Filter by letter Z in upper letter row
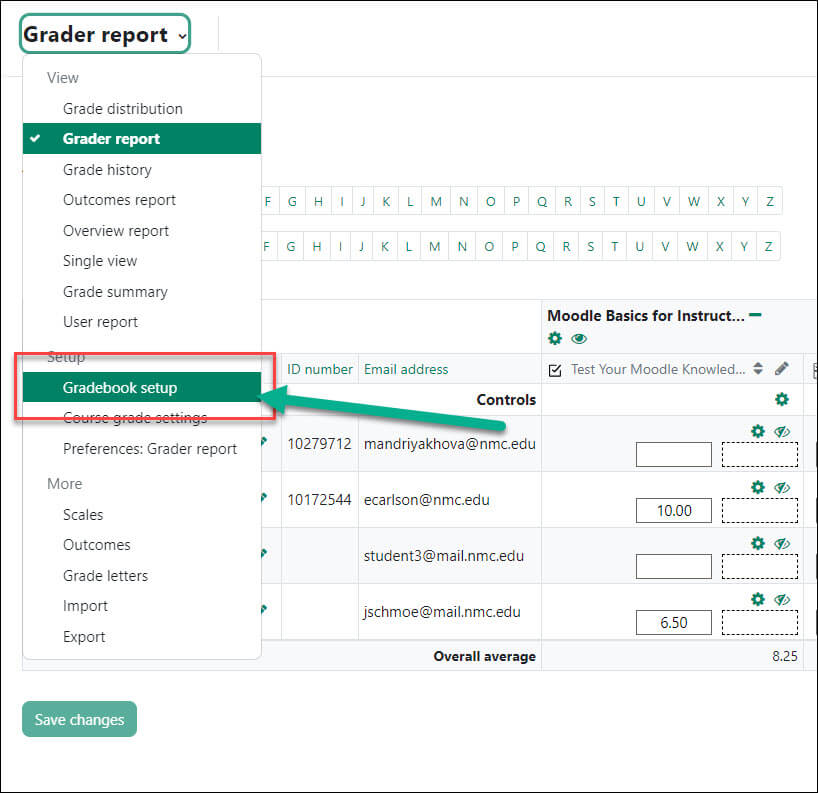Viewport: 818px width, 793px height. tap(770, 201)
